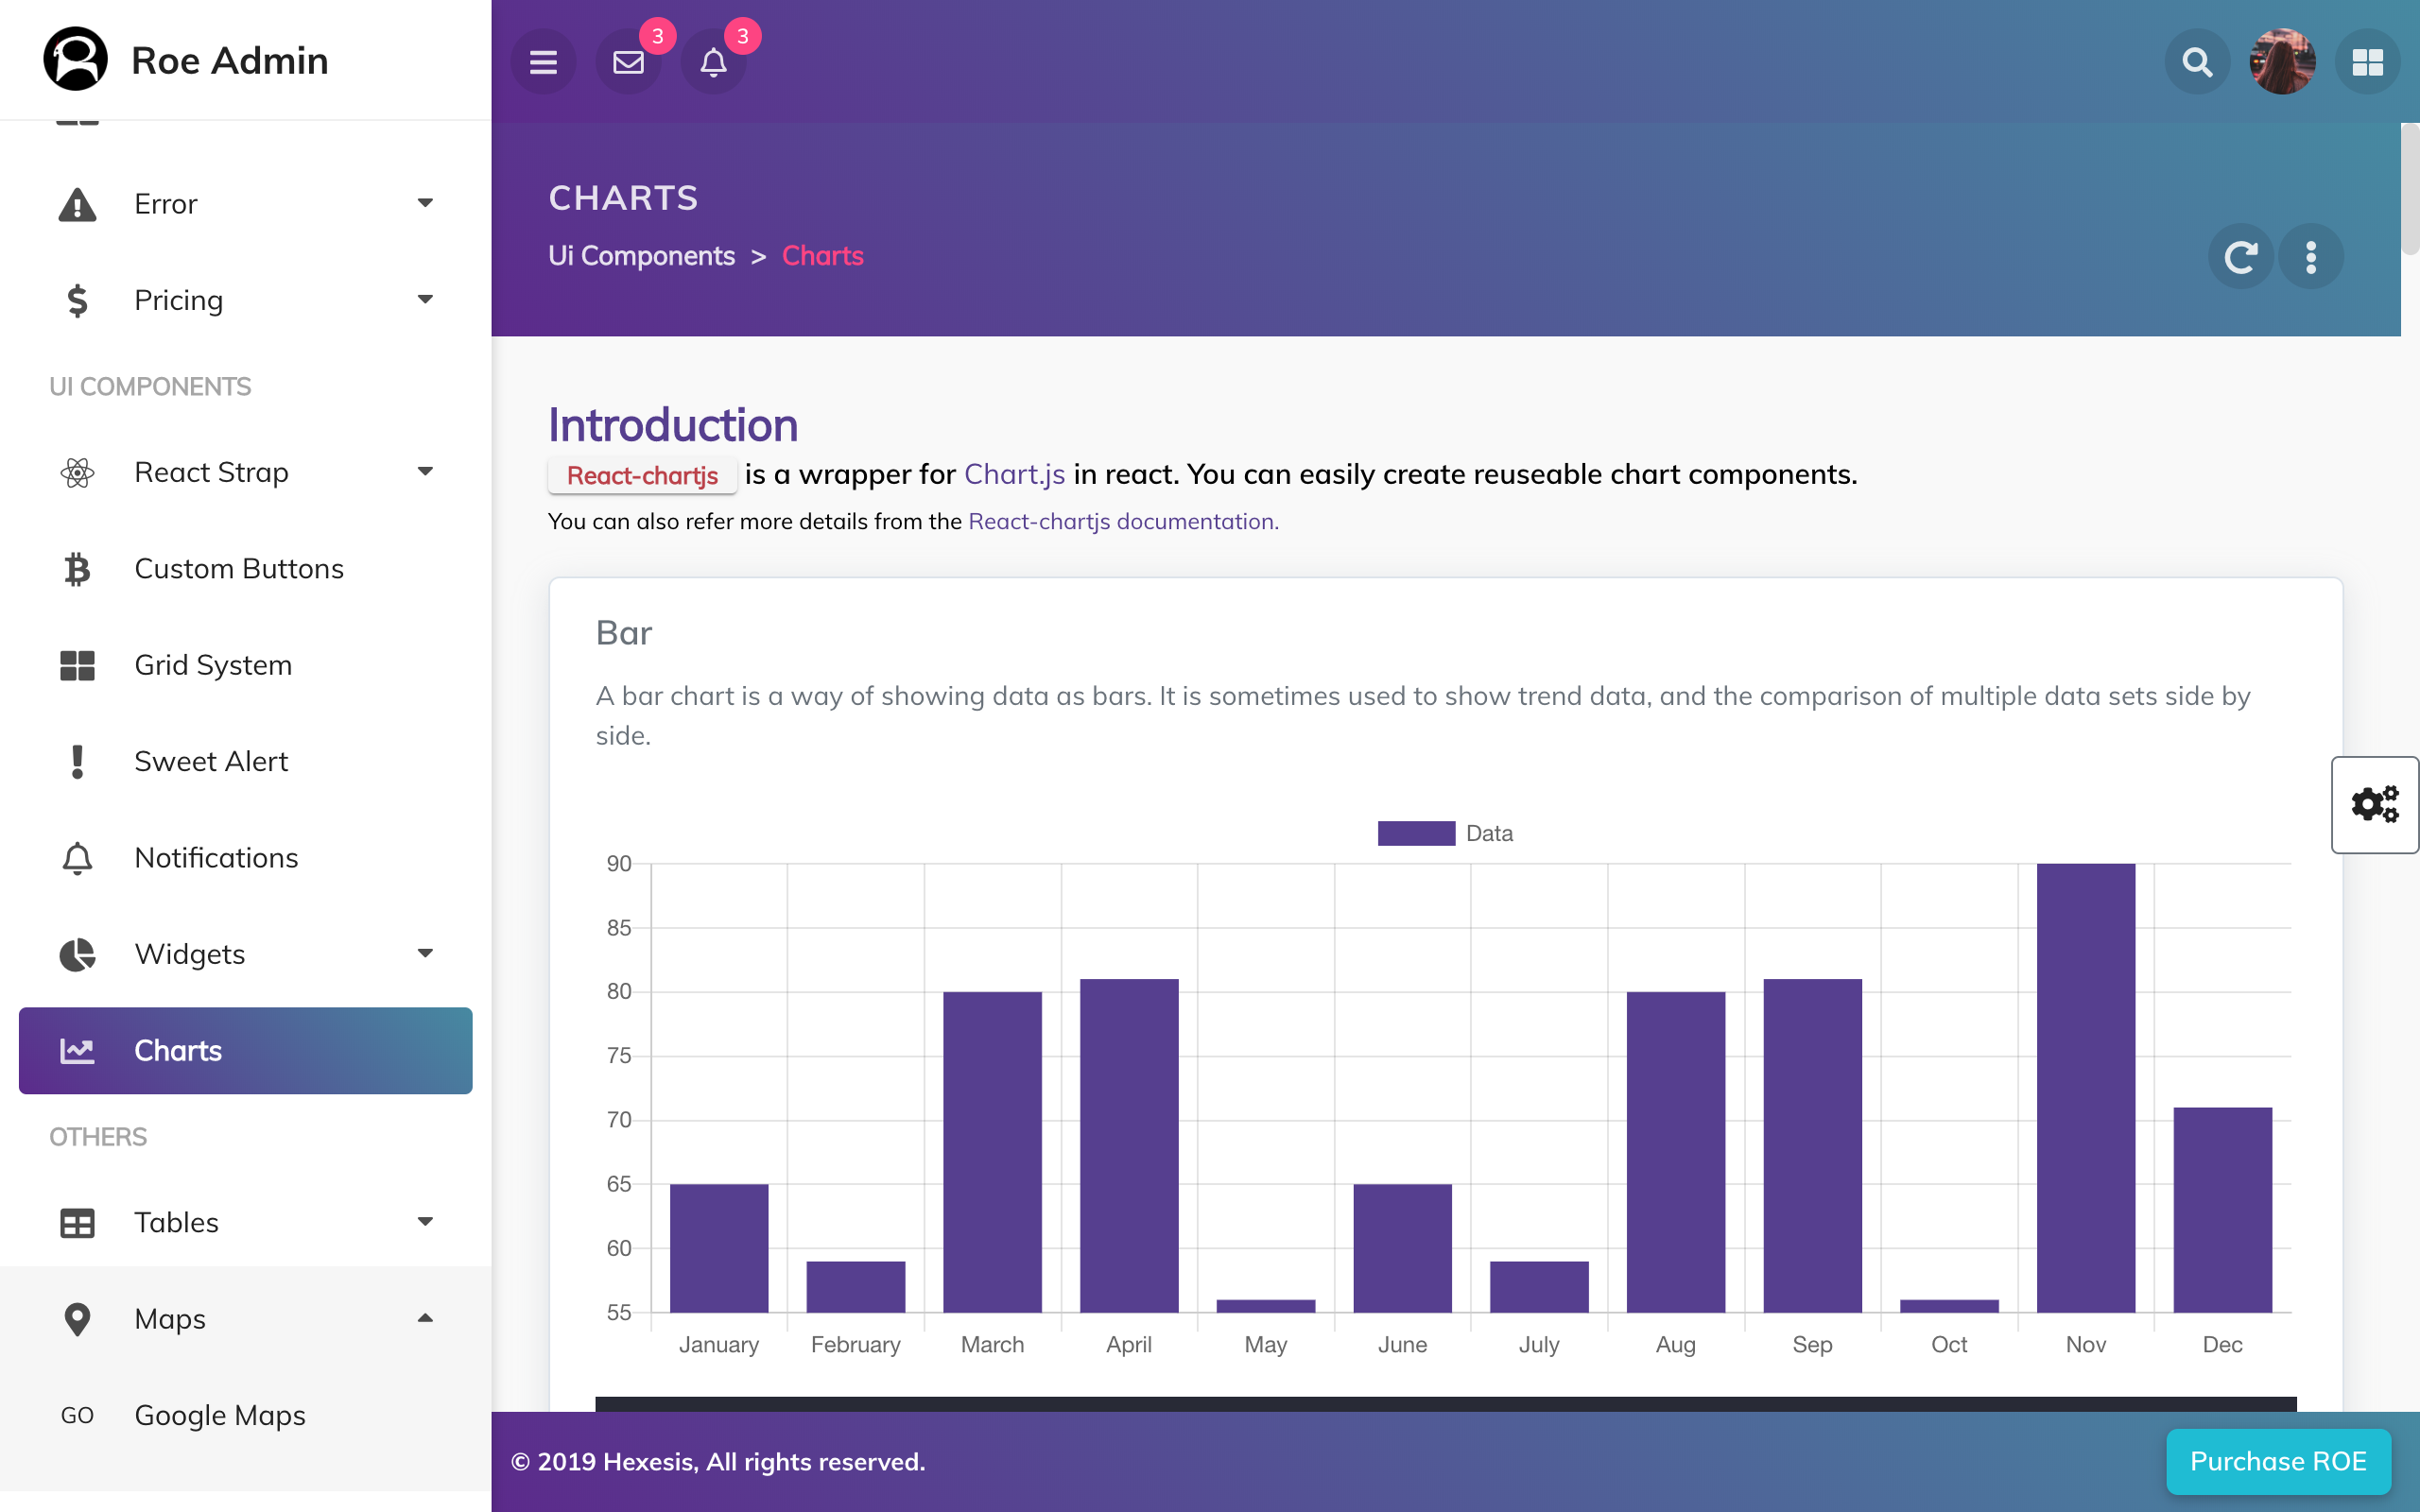Open the Sweet Alert sidebar item
This screenshot has height=1512, width=2420.
click(x=211, y=760)
